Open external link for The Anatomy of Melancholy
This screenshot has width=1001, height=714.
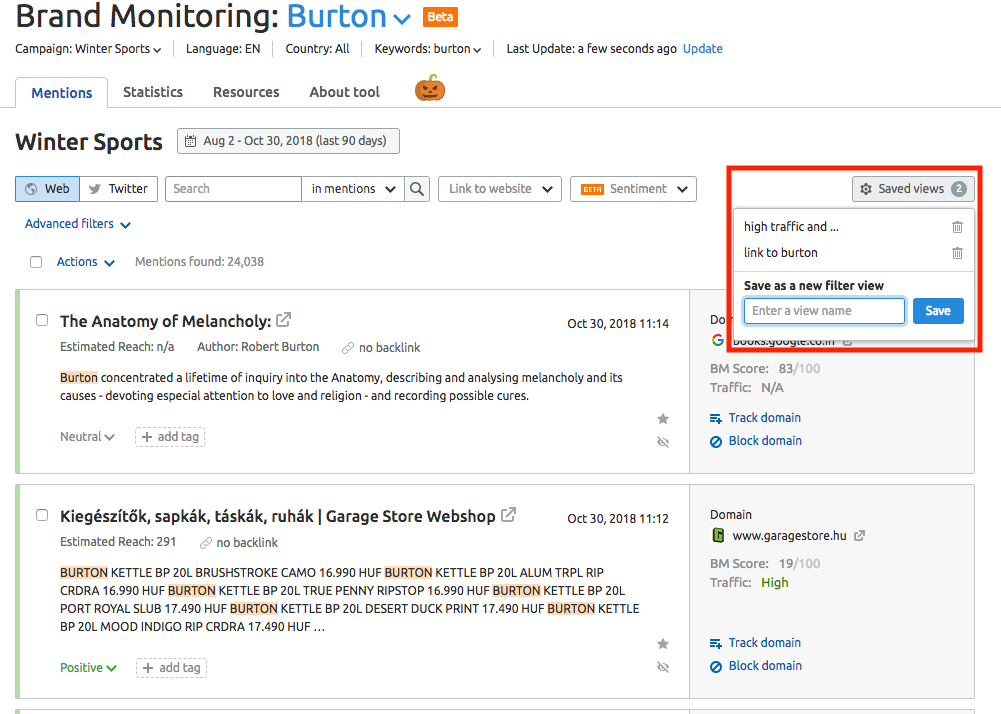click(x=283, y=319)
